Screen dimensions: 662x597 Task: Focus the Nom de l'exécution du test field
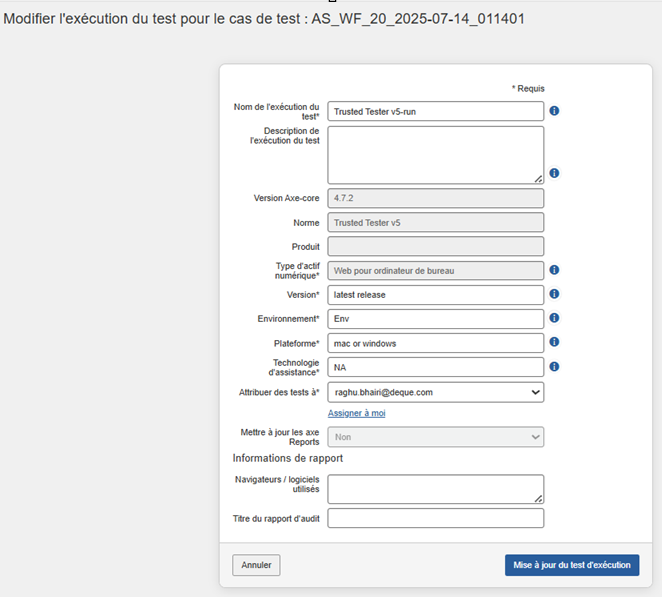pyautogui.click(x=435, y=111)
